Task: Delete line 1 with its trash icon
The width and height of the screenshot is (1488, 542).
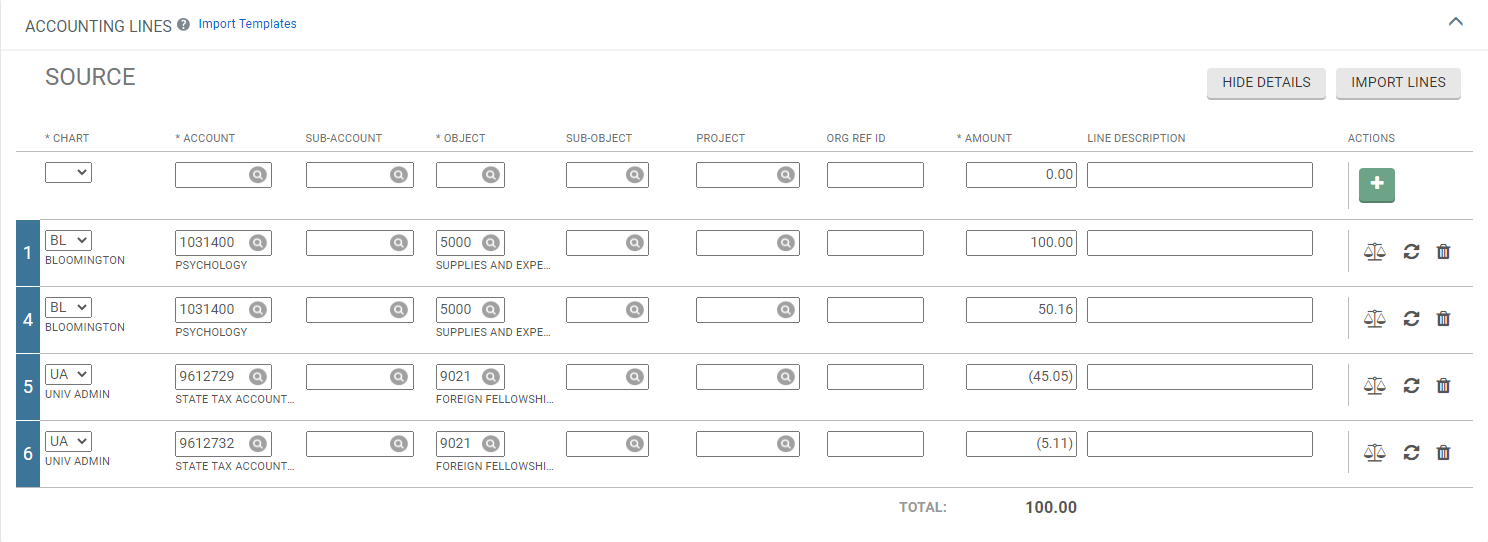Action: point(1443,252)
